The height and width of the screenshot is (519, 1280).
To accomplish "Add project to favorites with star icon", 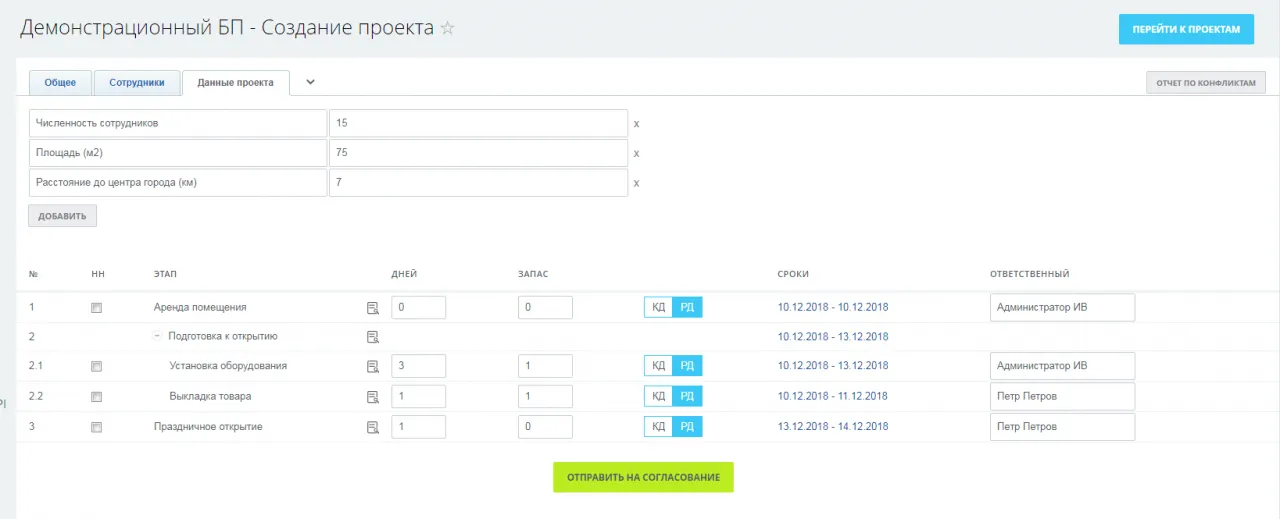I will coord(448,29).
